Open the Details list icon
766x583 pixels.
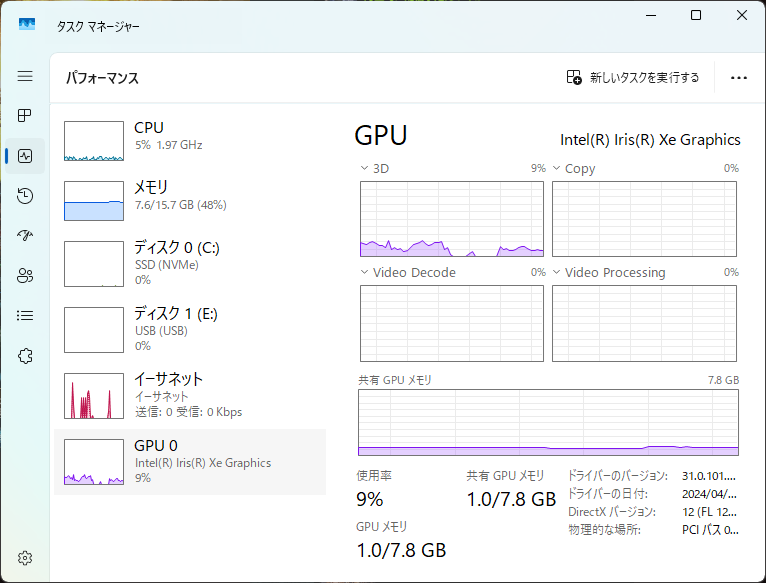pos(25,316)
